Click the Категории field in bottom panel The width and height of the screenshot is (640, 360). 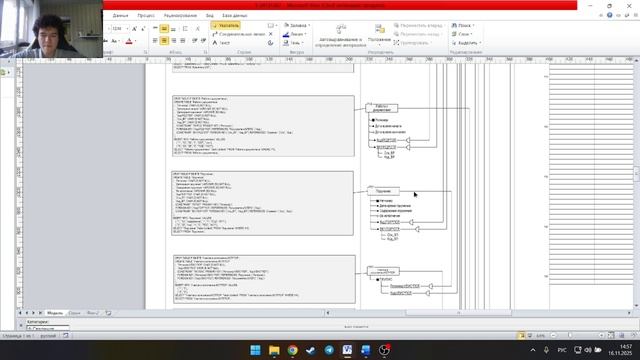(48, 328)
